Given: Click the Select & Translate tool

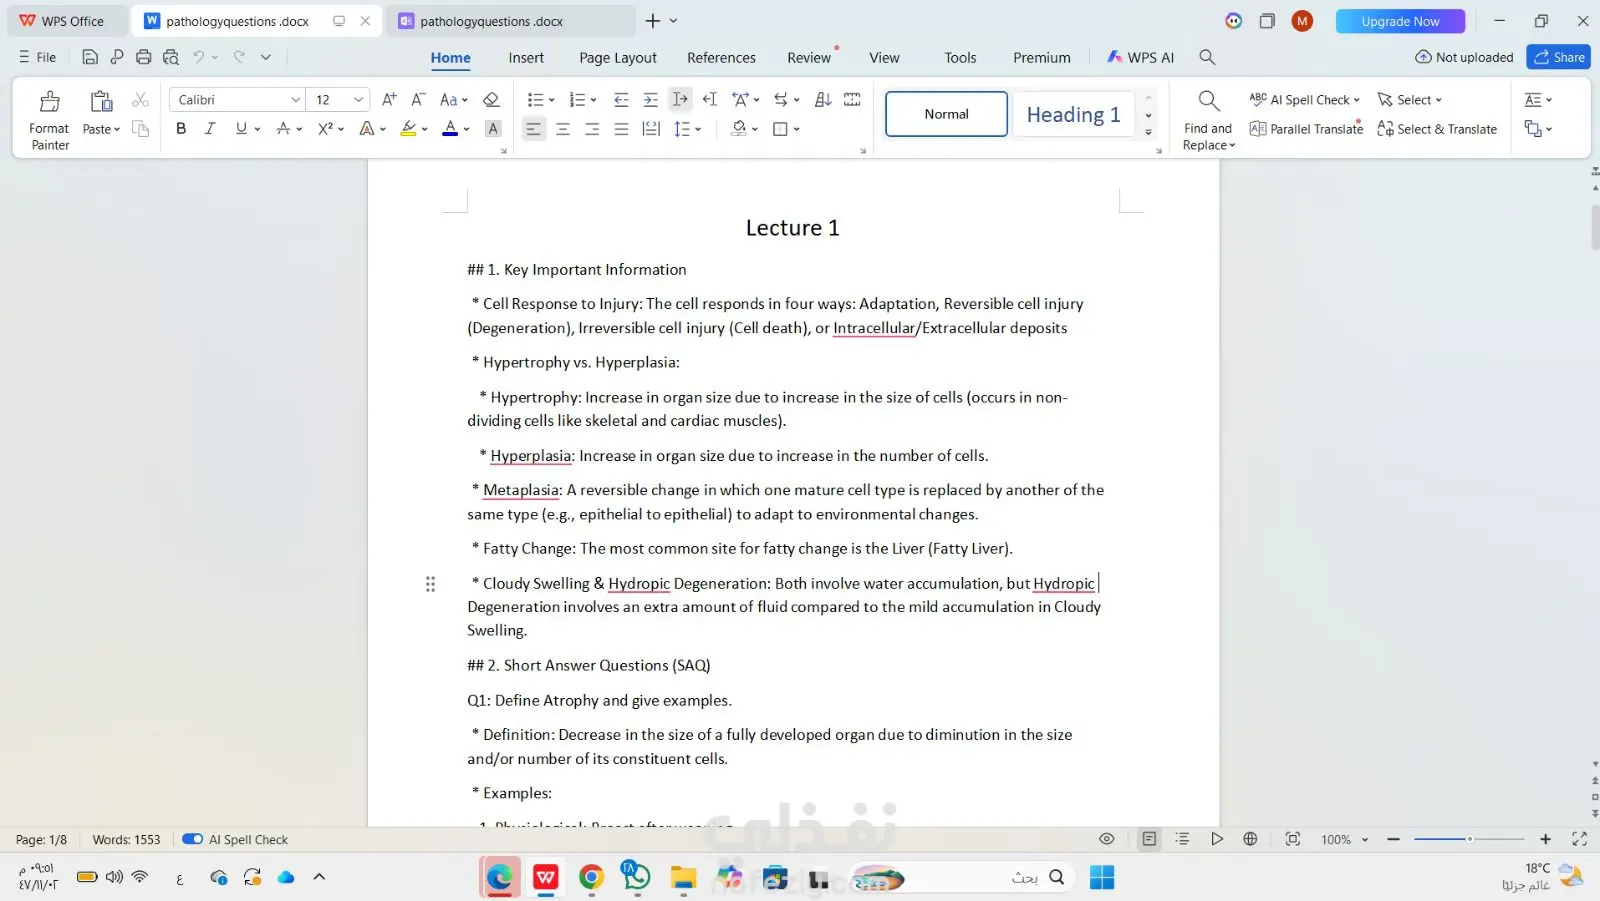Looking at the screenshot, I should [x=1437, y=129].
